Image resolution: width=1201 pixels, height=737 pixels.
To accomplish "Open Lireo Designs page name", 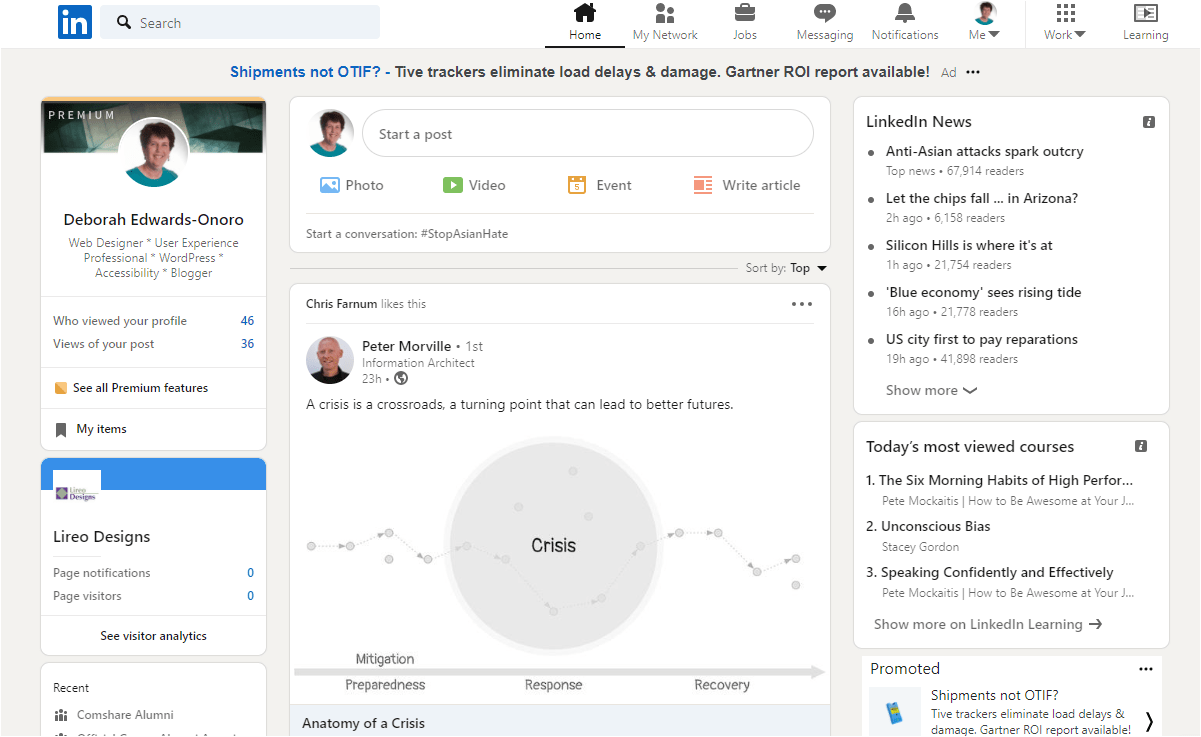I will tap(102, 537).
